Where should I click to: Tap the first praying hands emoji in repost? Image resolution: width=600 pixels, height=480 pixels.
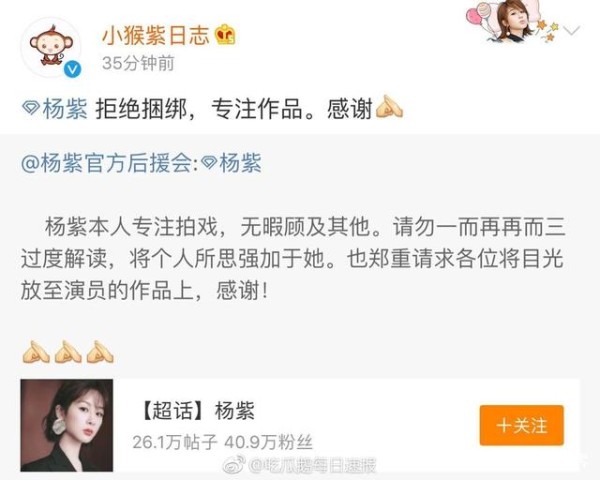click(x=36, y=351)
